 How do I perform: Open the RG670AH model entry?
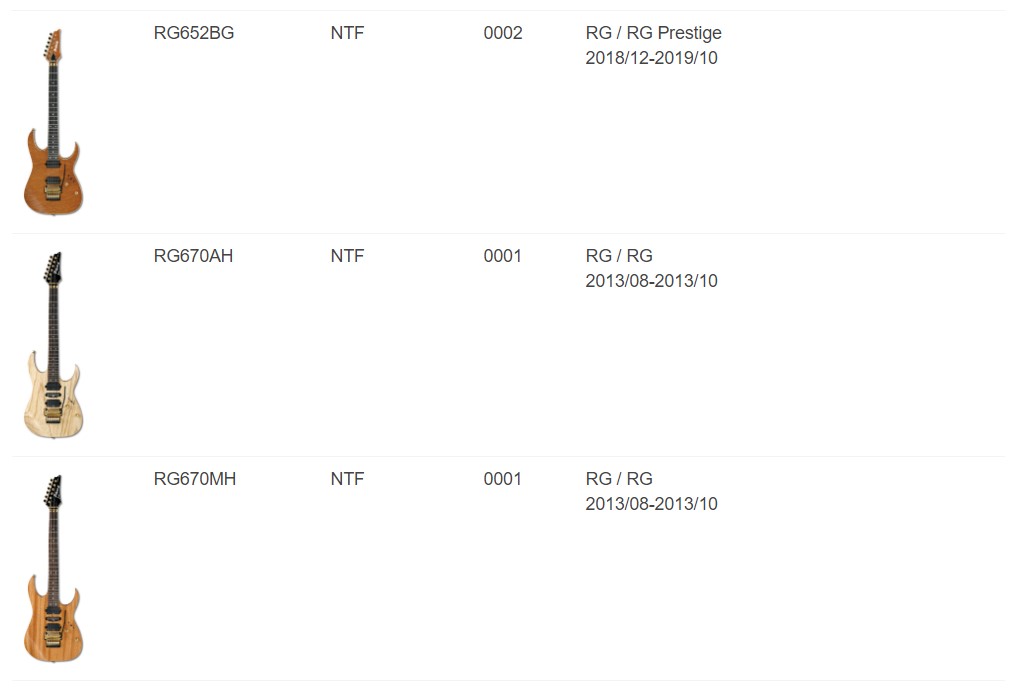tap(193, 256)
